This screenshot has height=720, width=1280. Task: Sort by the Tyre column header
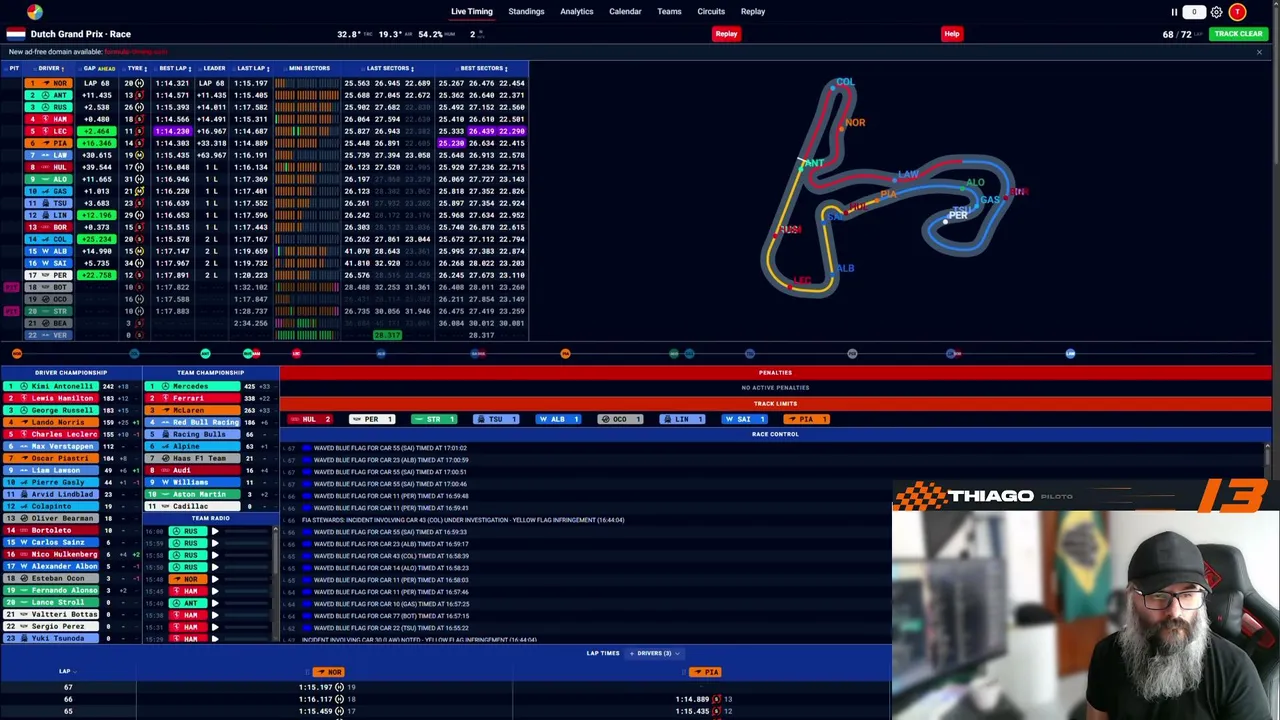137,68
